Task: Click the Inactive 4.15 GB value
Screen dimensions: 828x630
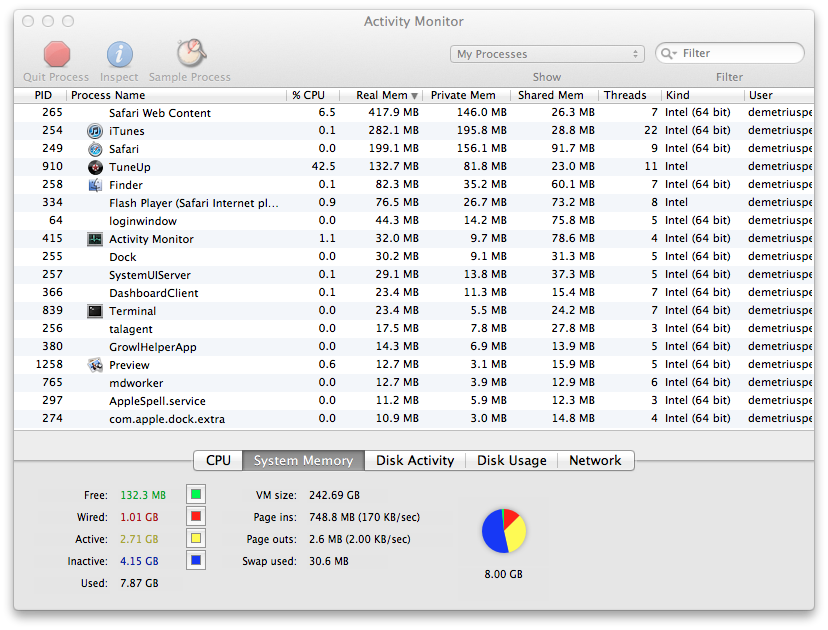Action: [x=139, y=561]
